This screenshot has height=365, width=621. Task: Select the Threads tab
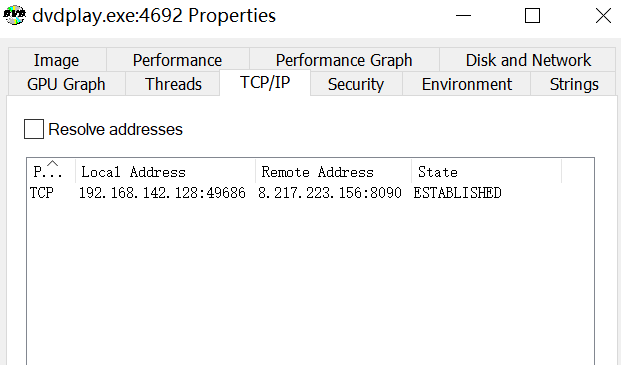point(173,84)
